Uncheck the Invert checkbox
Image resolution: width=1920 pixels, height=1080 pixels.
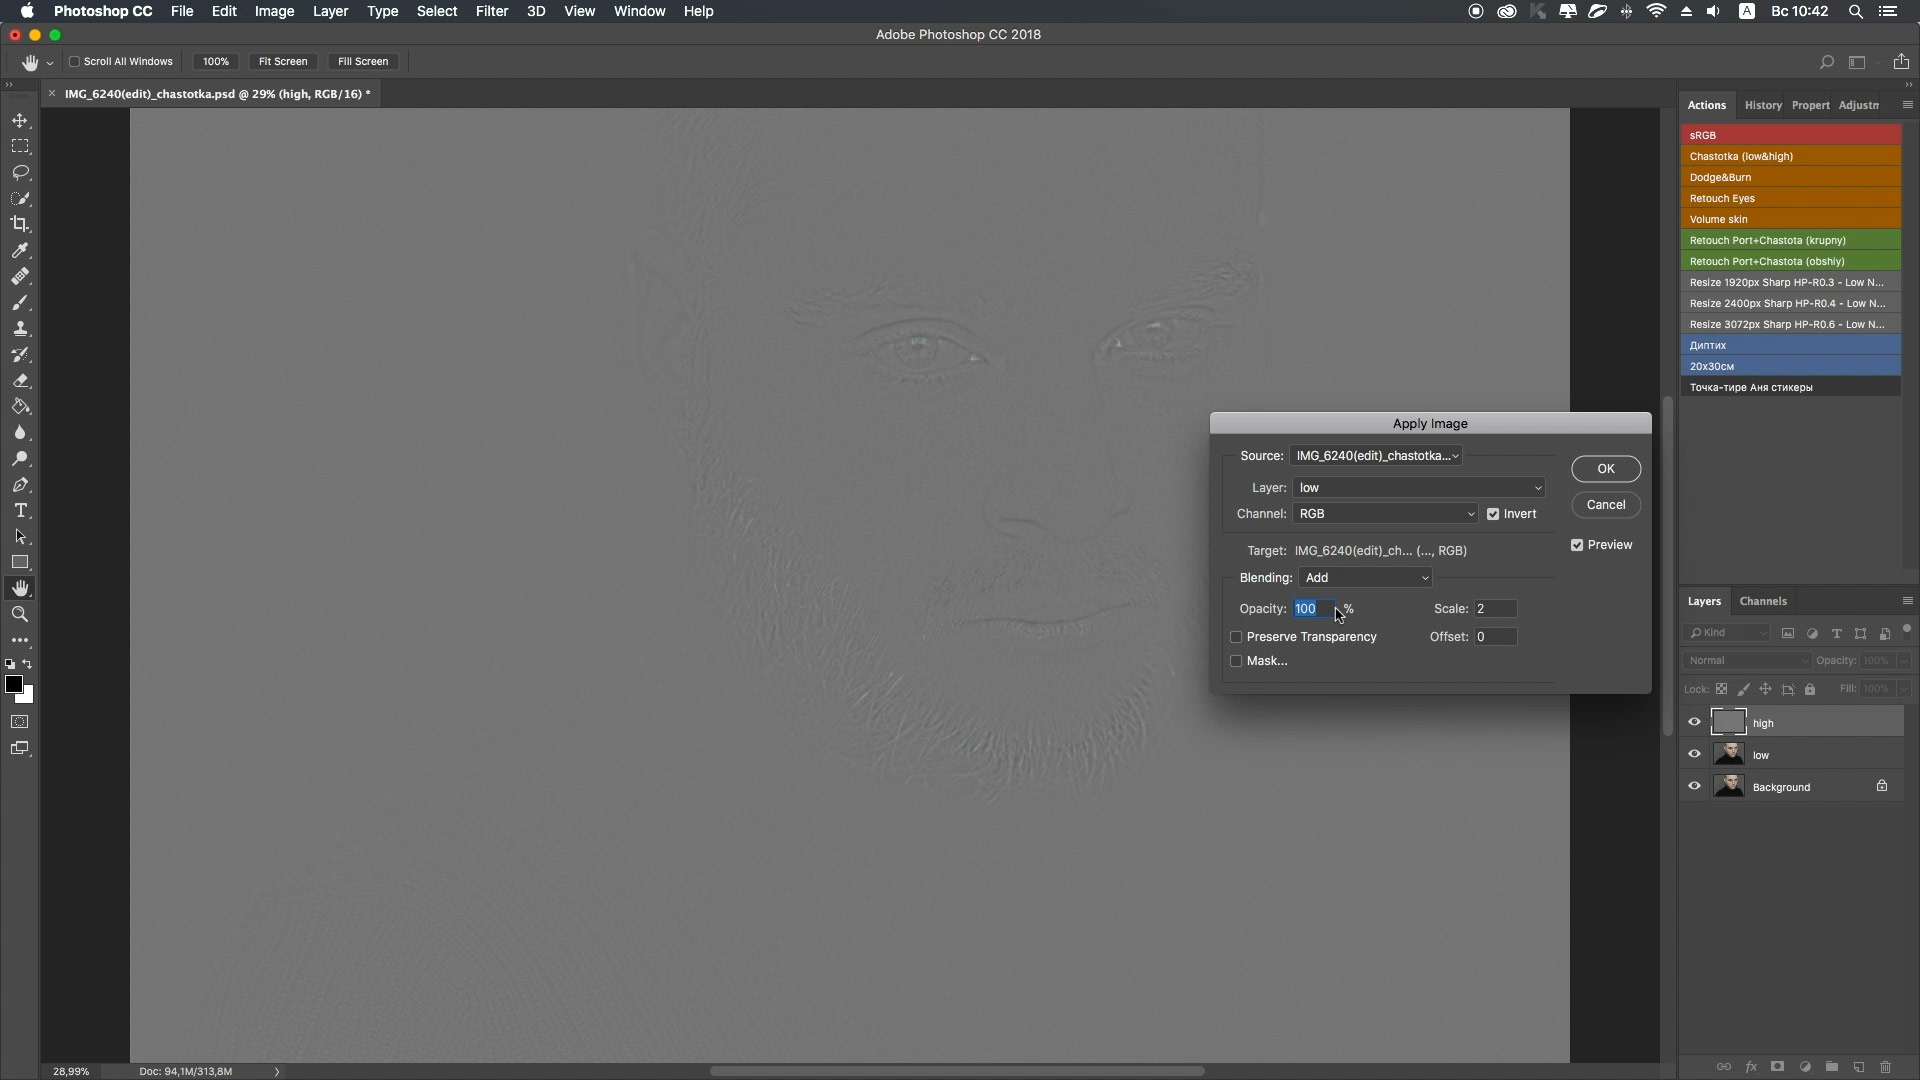(1493, 514)
